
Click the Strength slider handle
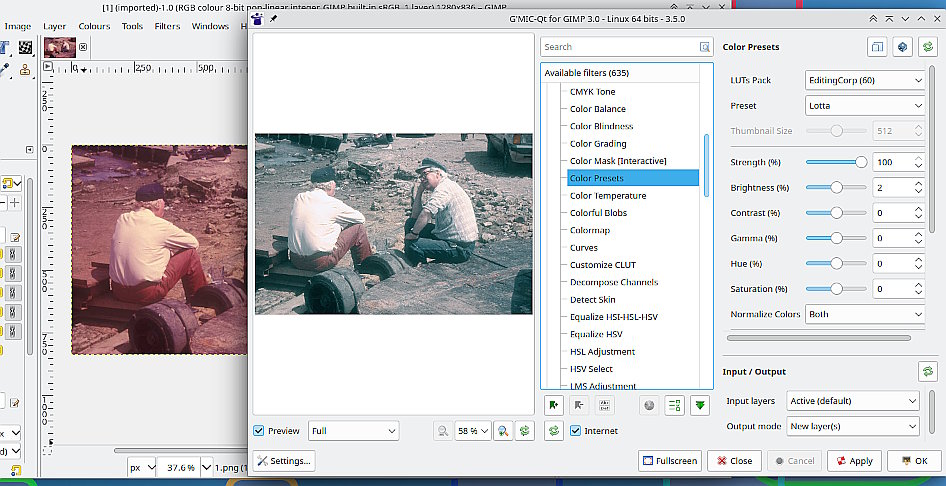861,162
